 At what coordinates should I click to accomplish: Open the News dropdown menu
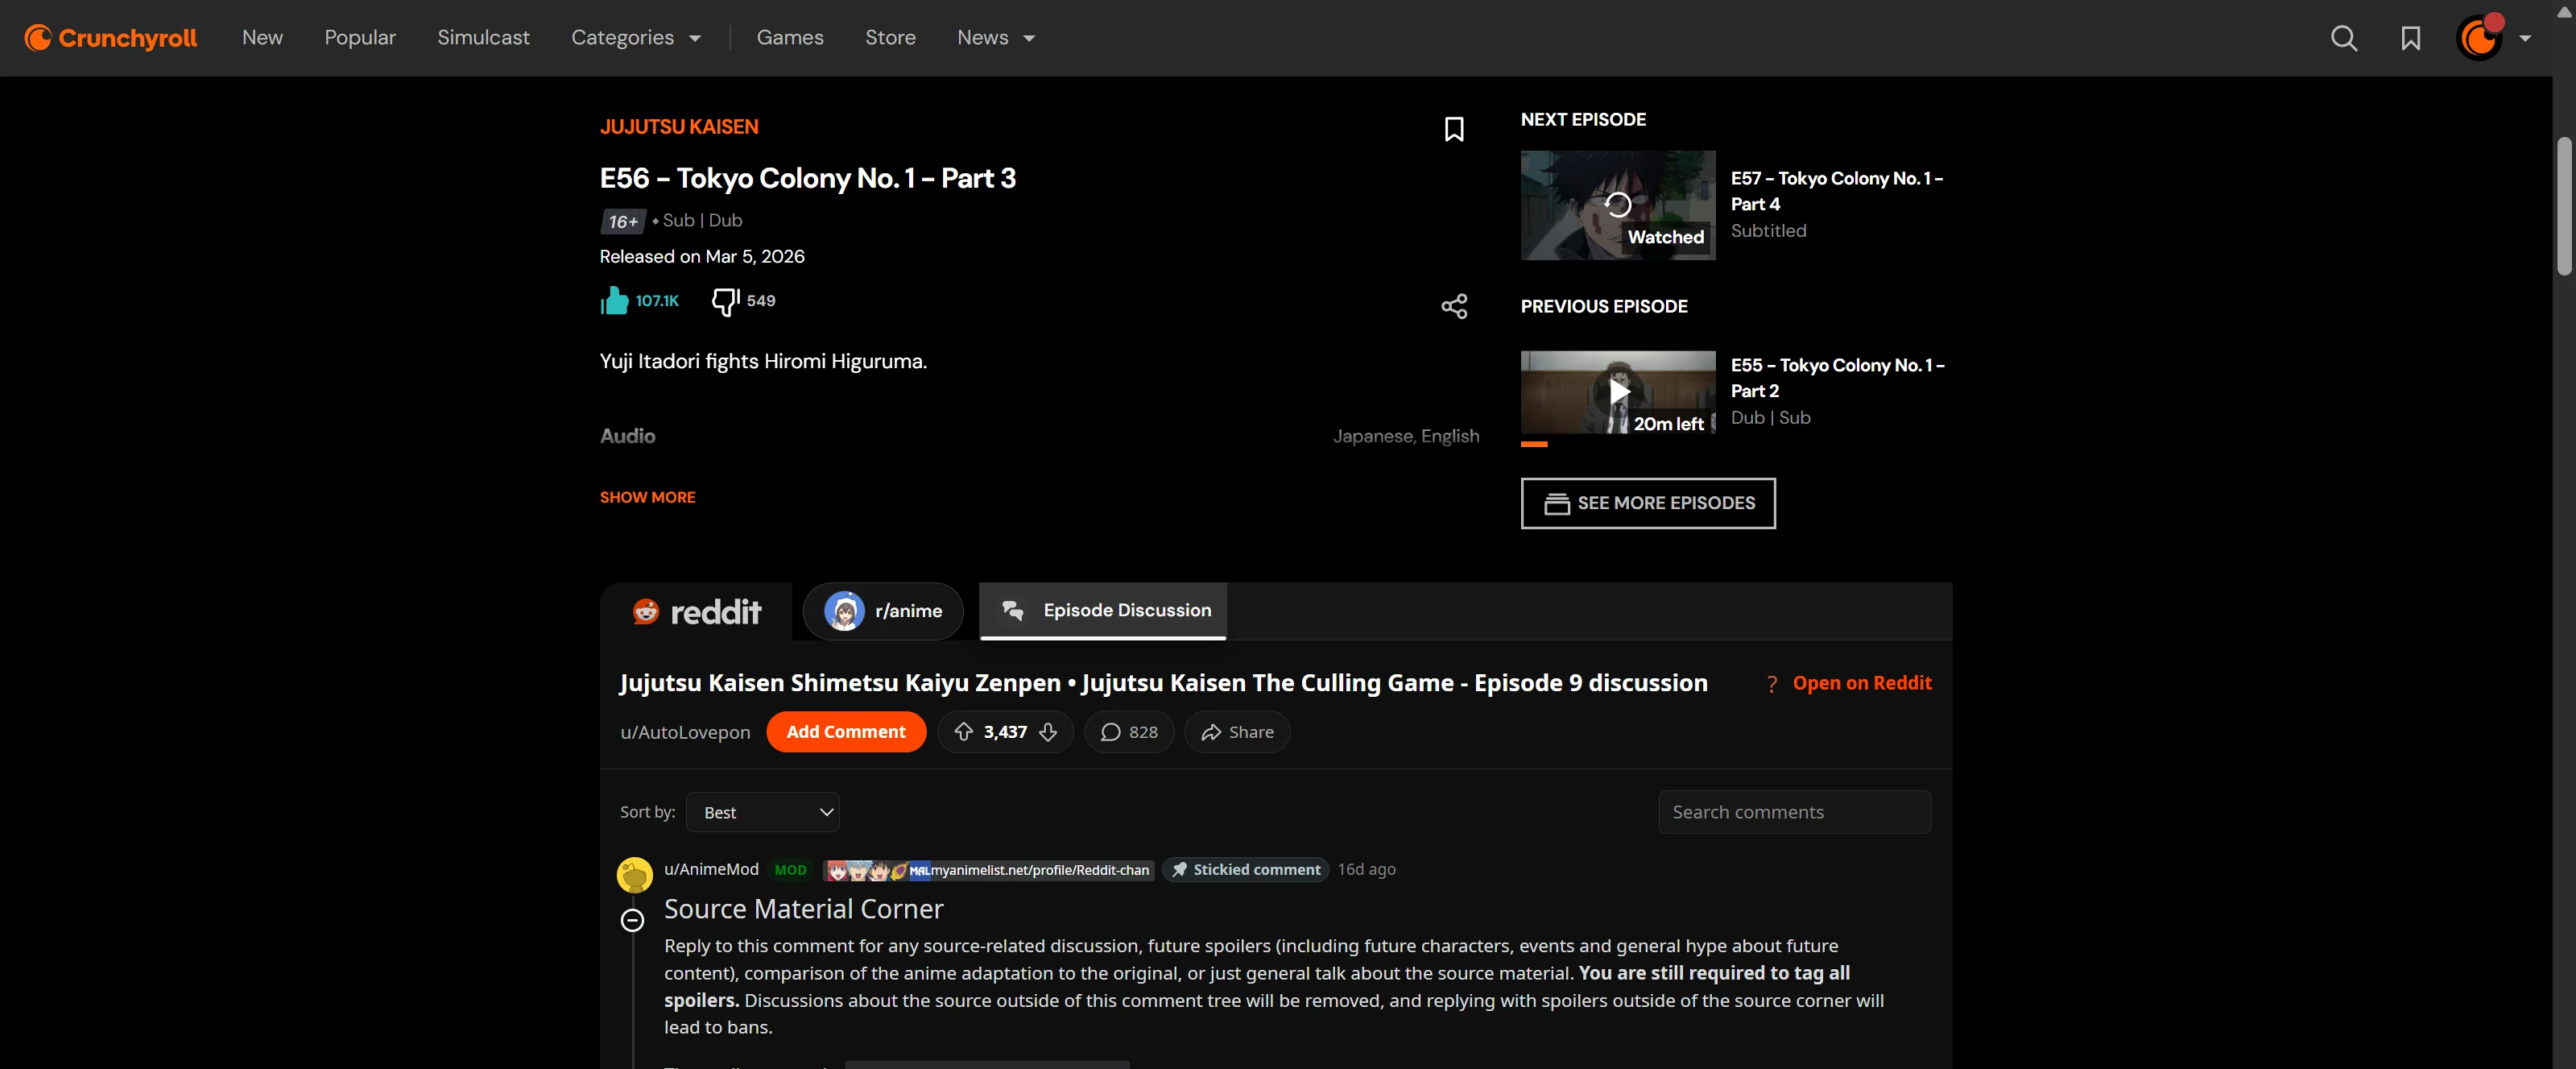996,38
